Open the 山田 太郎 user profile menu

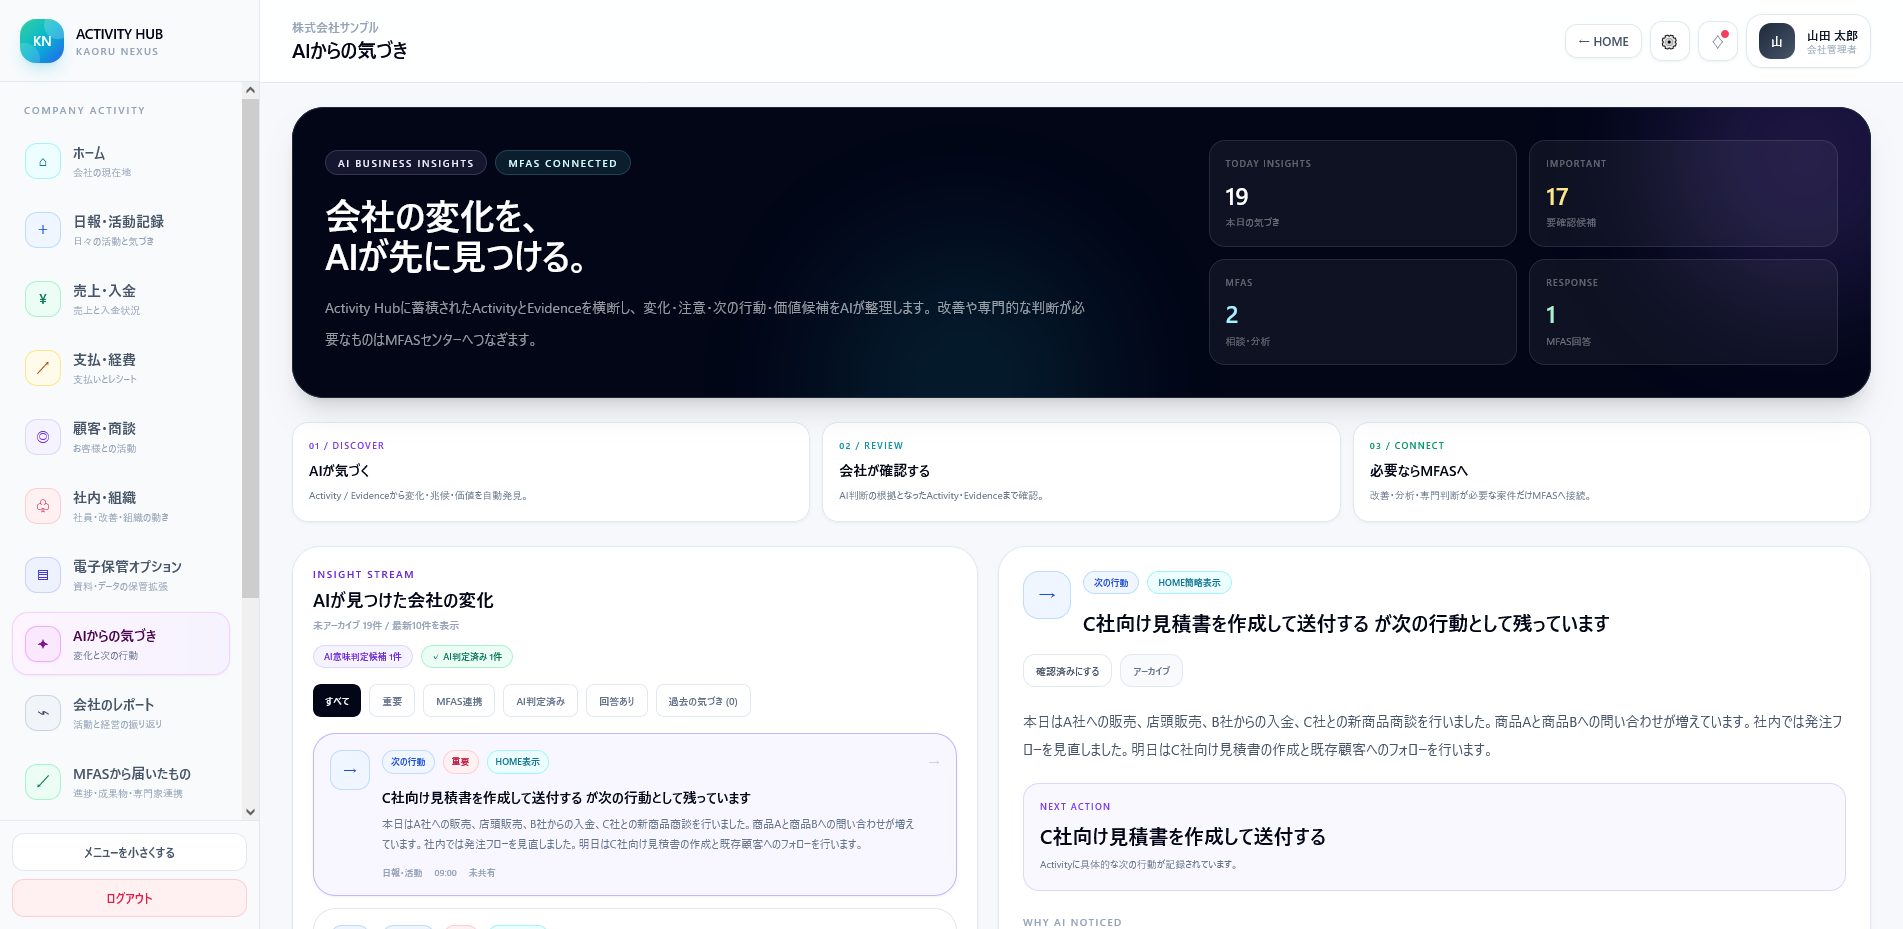point(1808,41)
